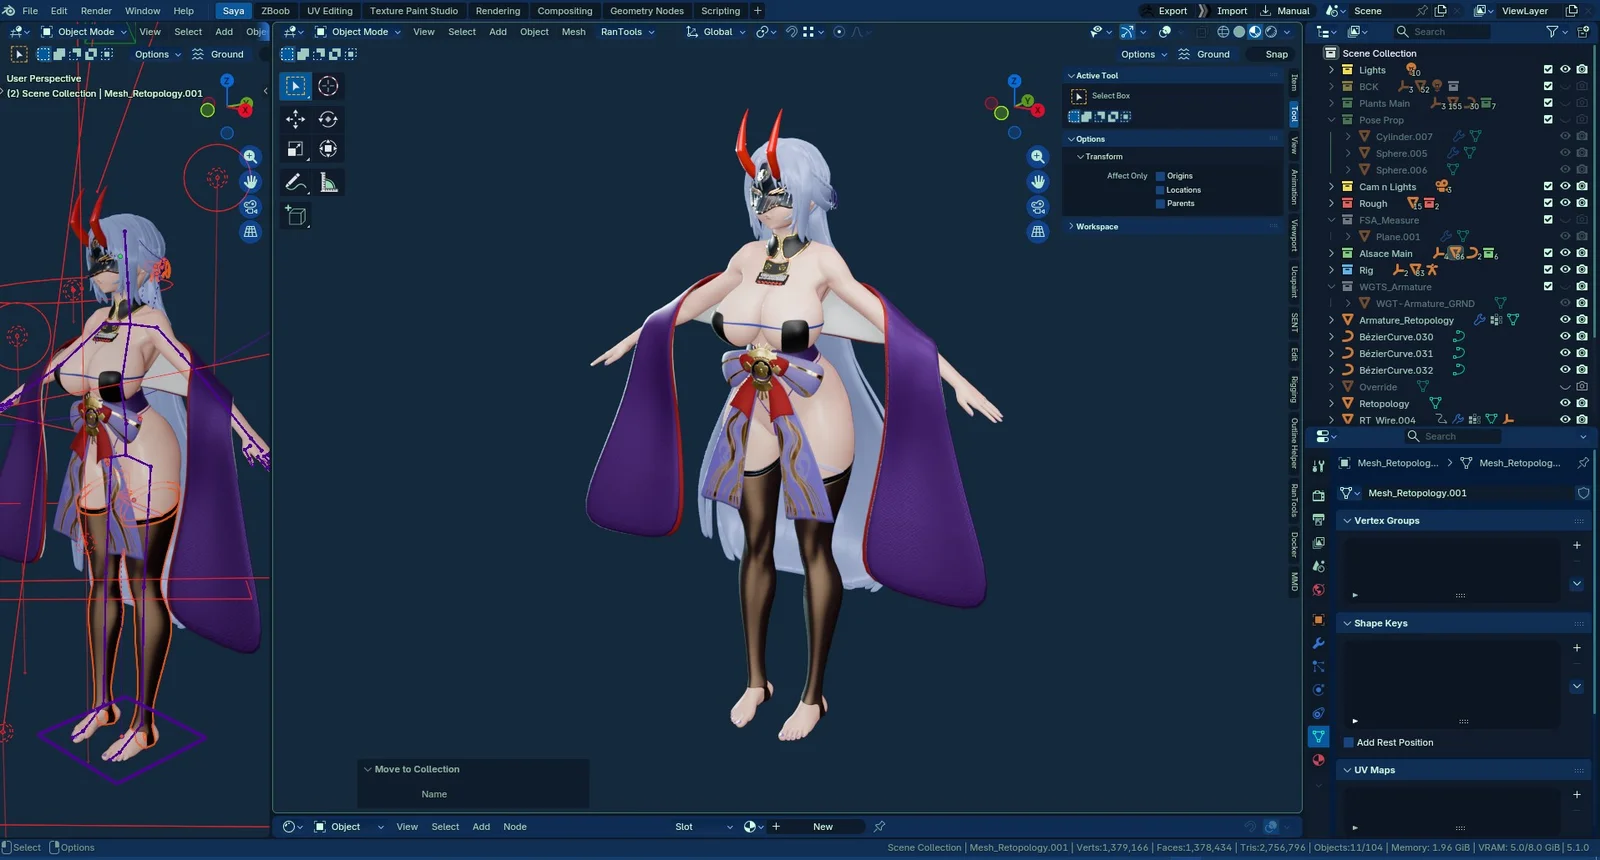Select the Select Box tool in toolbar
This screenshot has height=860, width=1600.
[x=295, y=86]
